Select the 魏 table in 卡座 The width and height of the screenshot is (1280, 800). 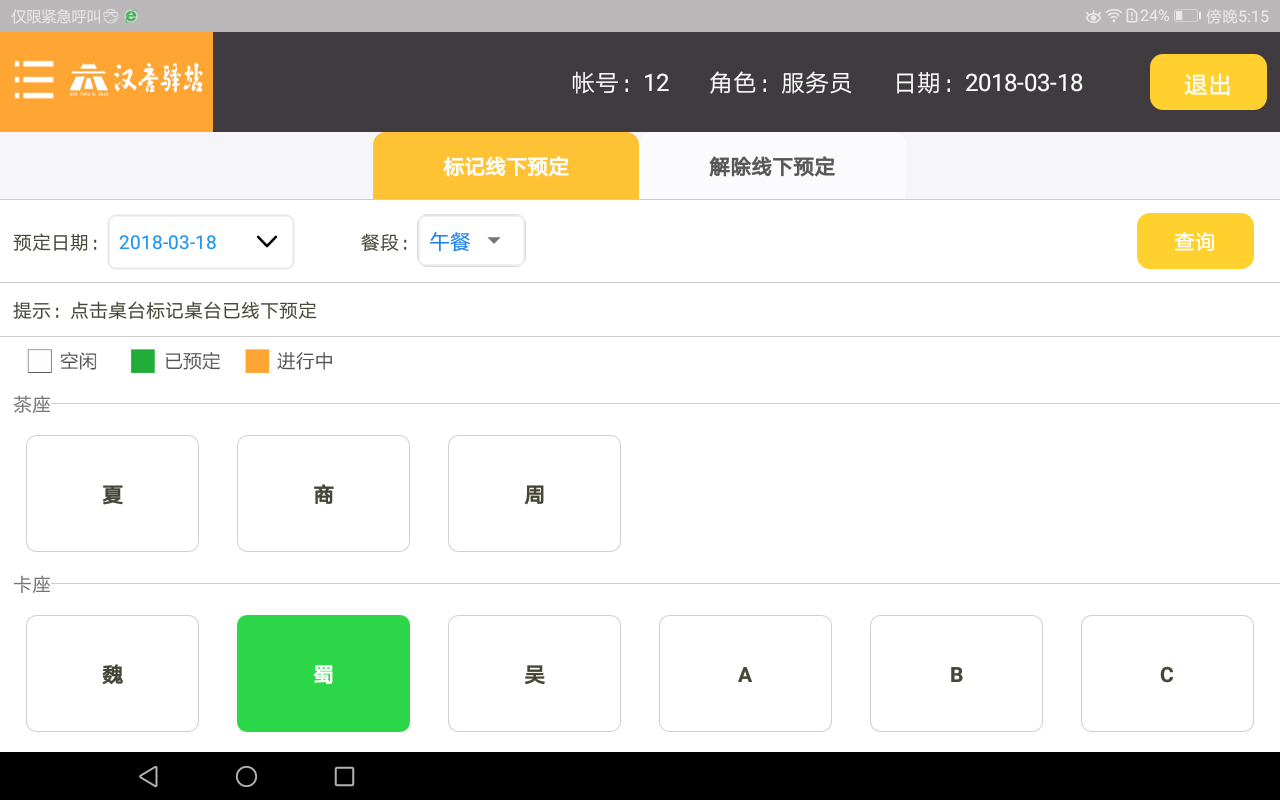tap(112, 673)
